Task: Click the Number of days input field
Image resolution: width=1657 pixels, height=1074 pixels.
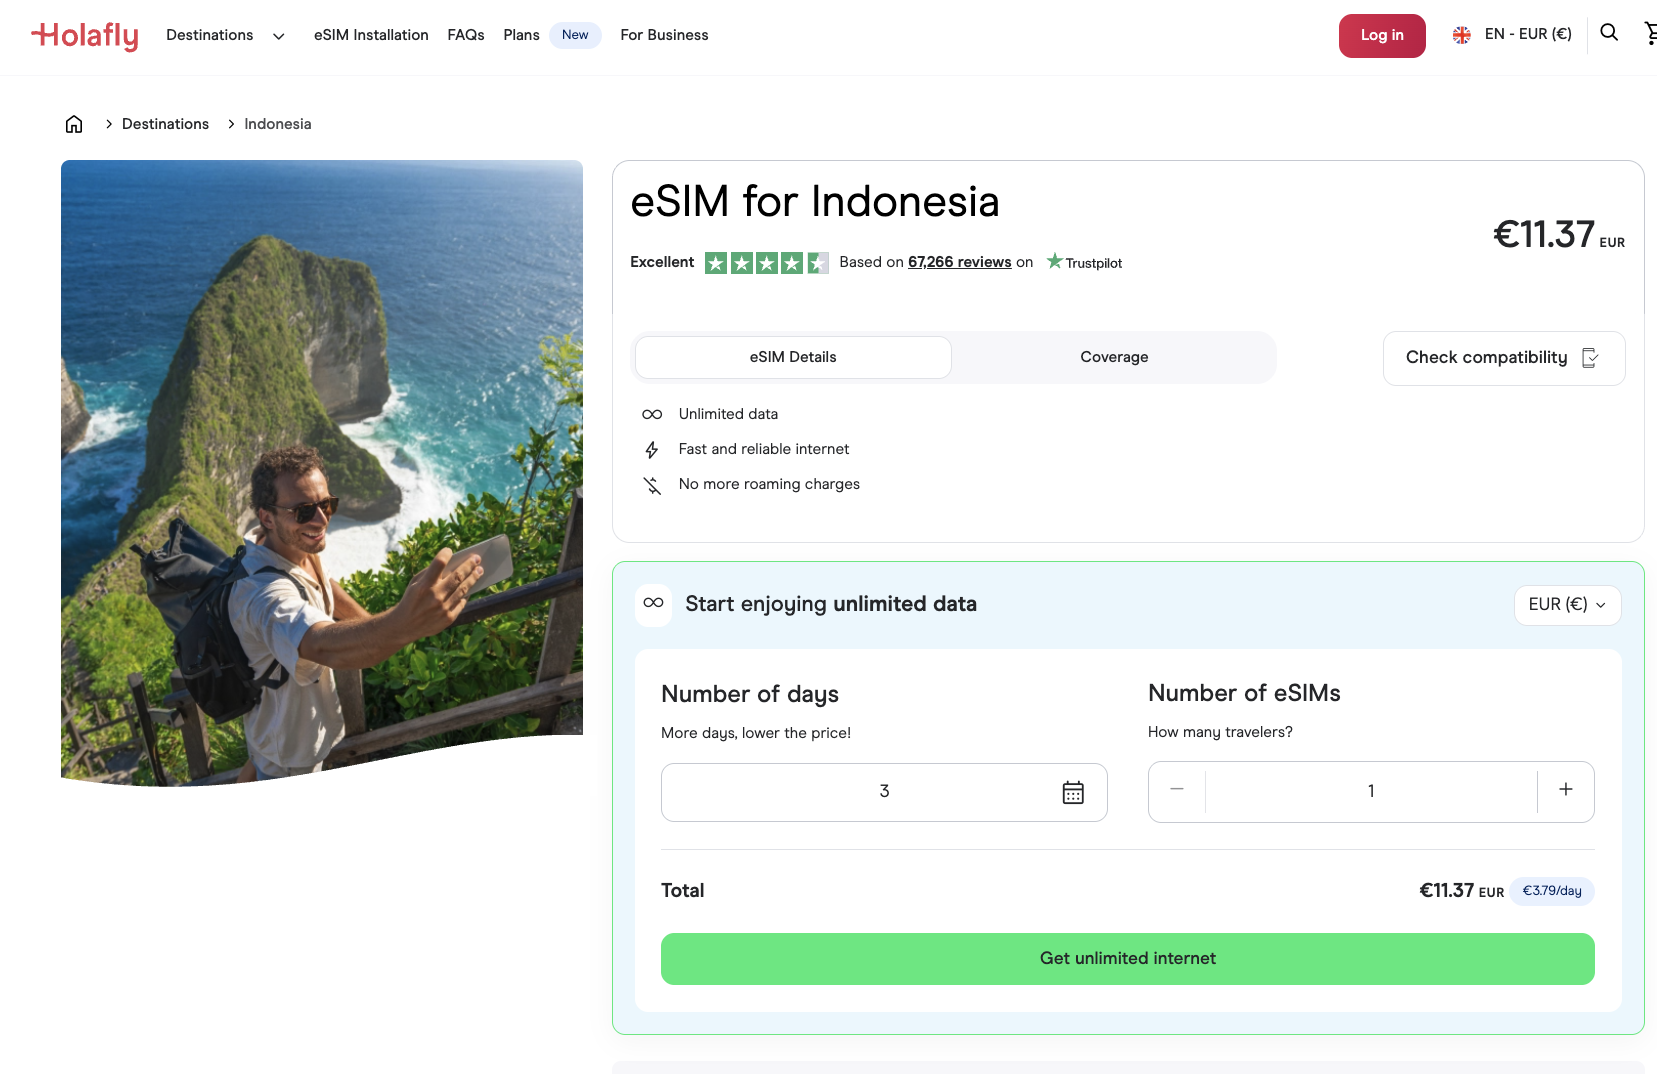Action: [884, 792]
